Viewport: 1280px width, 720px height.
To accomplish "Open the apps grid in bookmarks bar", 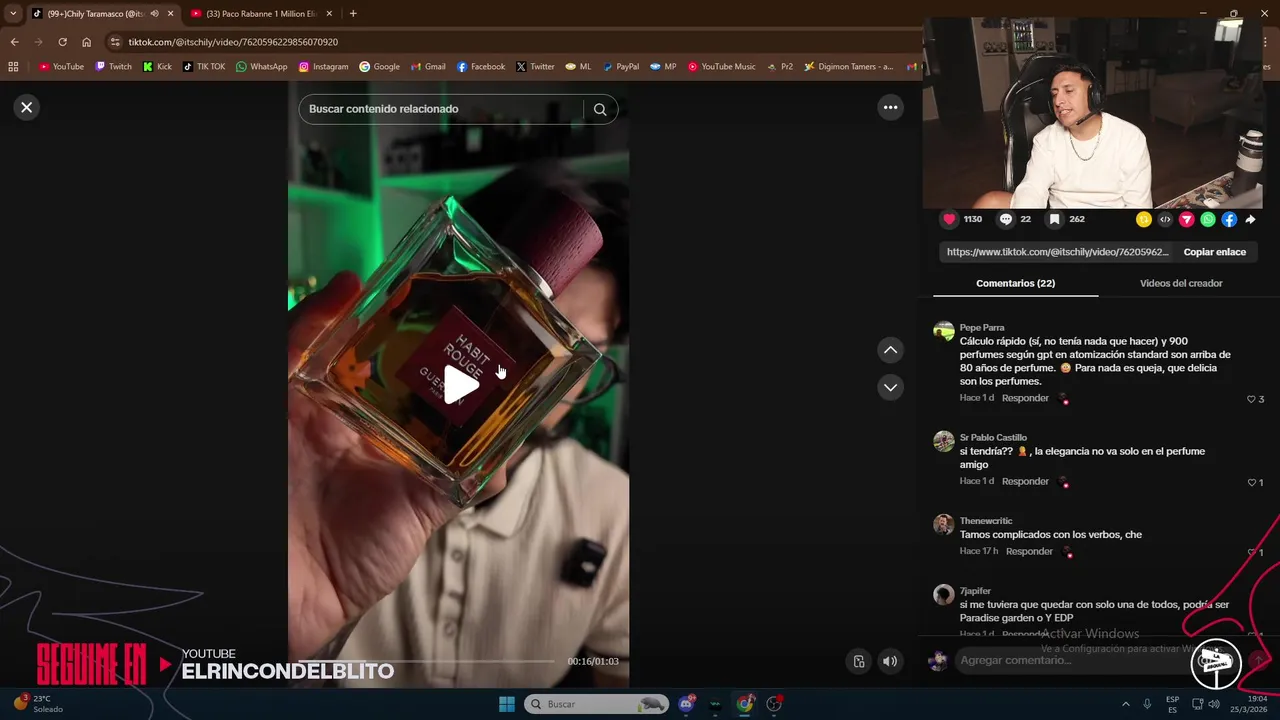I will tap(13, 67).
